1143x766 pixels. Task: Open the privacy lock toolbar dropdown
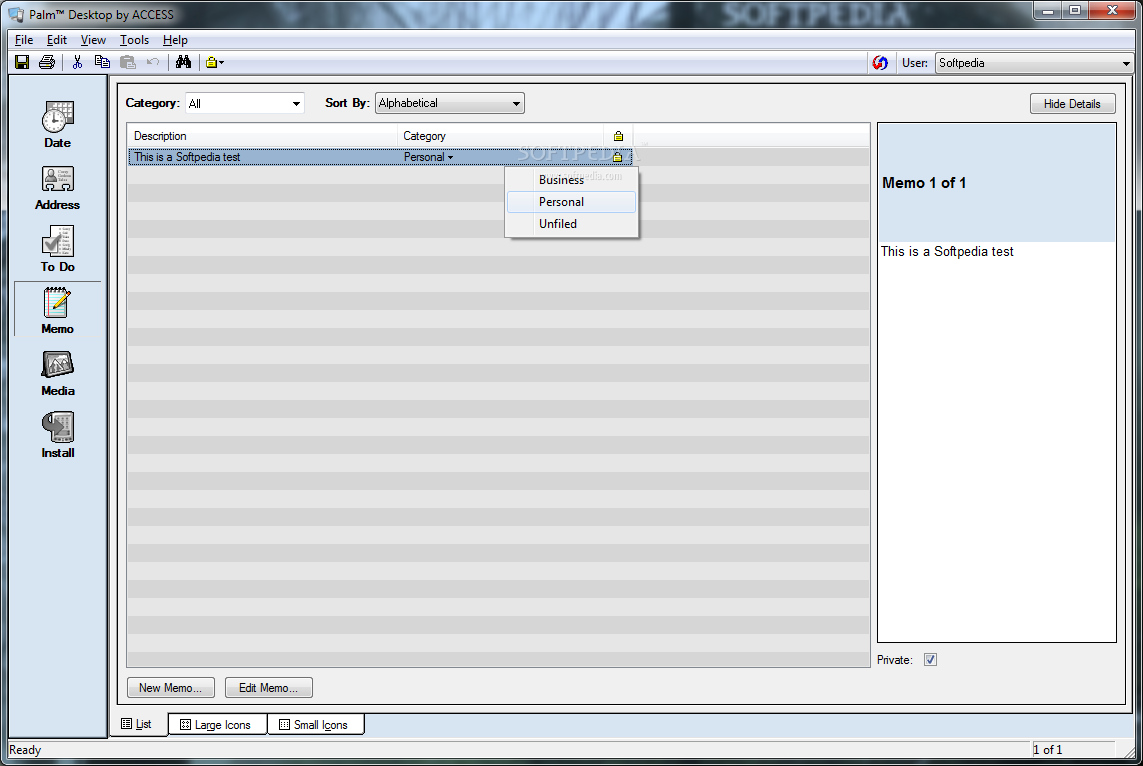point(214,63)
